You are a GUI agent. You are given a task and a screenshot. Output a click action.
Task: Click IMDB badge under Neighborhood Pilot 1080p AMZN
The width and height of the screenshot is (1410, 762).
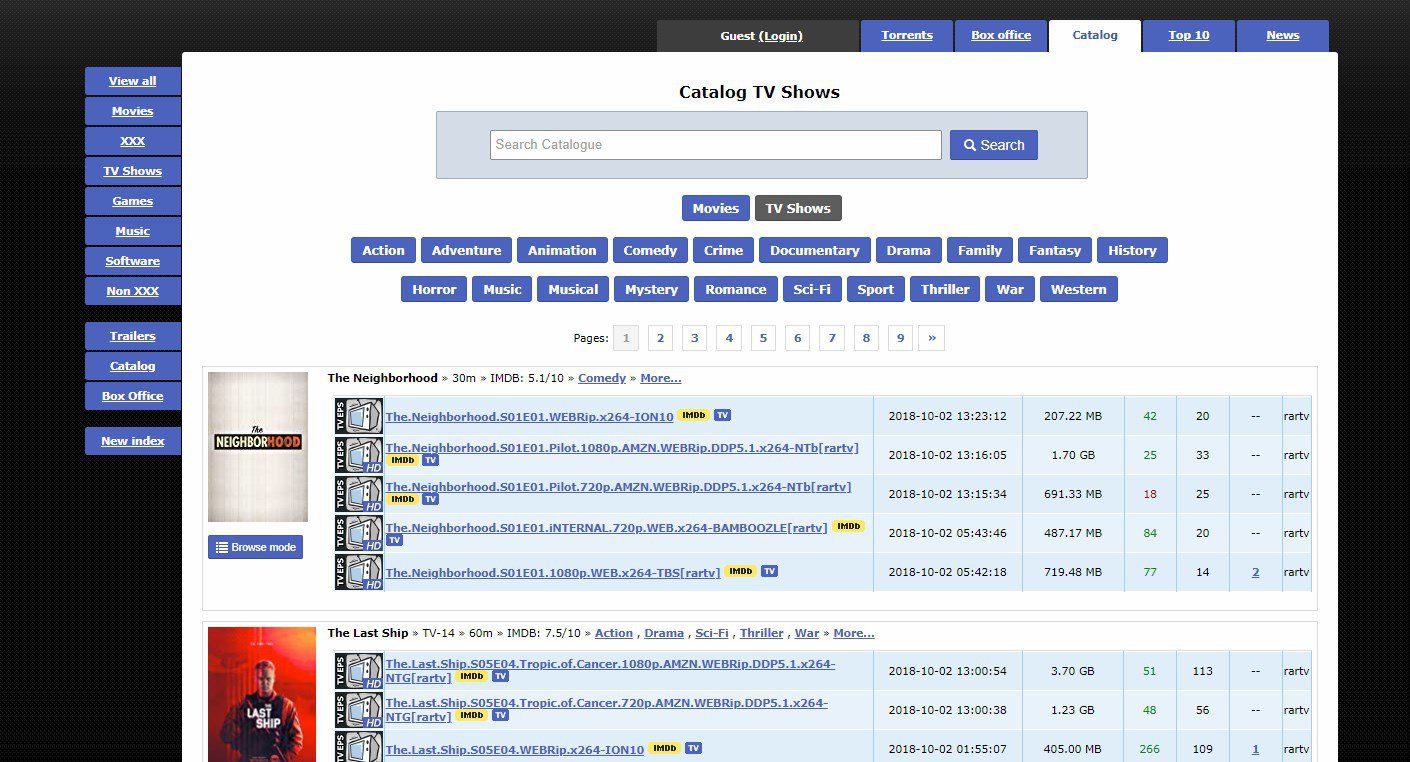coord(402,460)
